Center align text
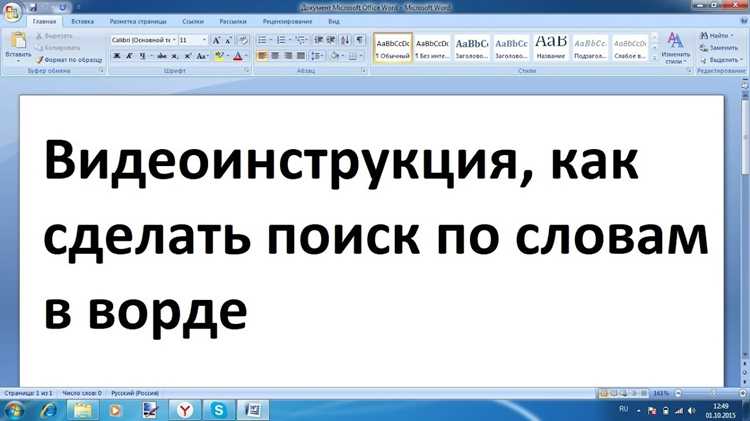The width and height of the screenshot is (750, 421). (275, 56)
